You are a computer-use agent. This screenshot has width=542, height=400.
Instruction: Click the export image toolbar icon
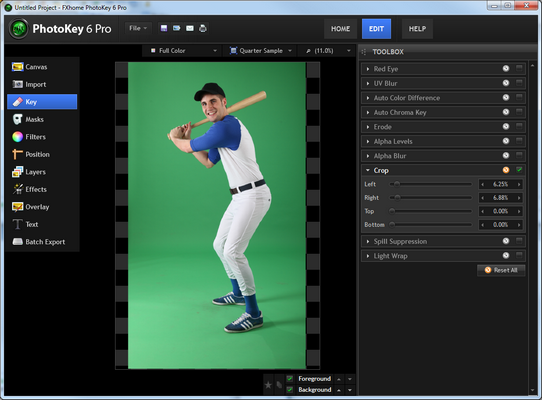177,28
